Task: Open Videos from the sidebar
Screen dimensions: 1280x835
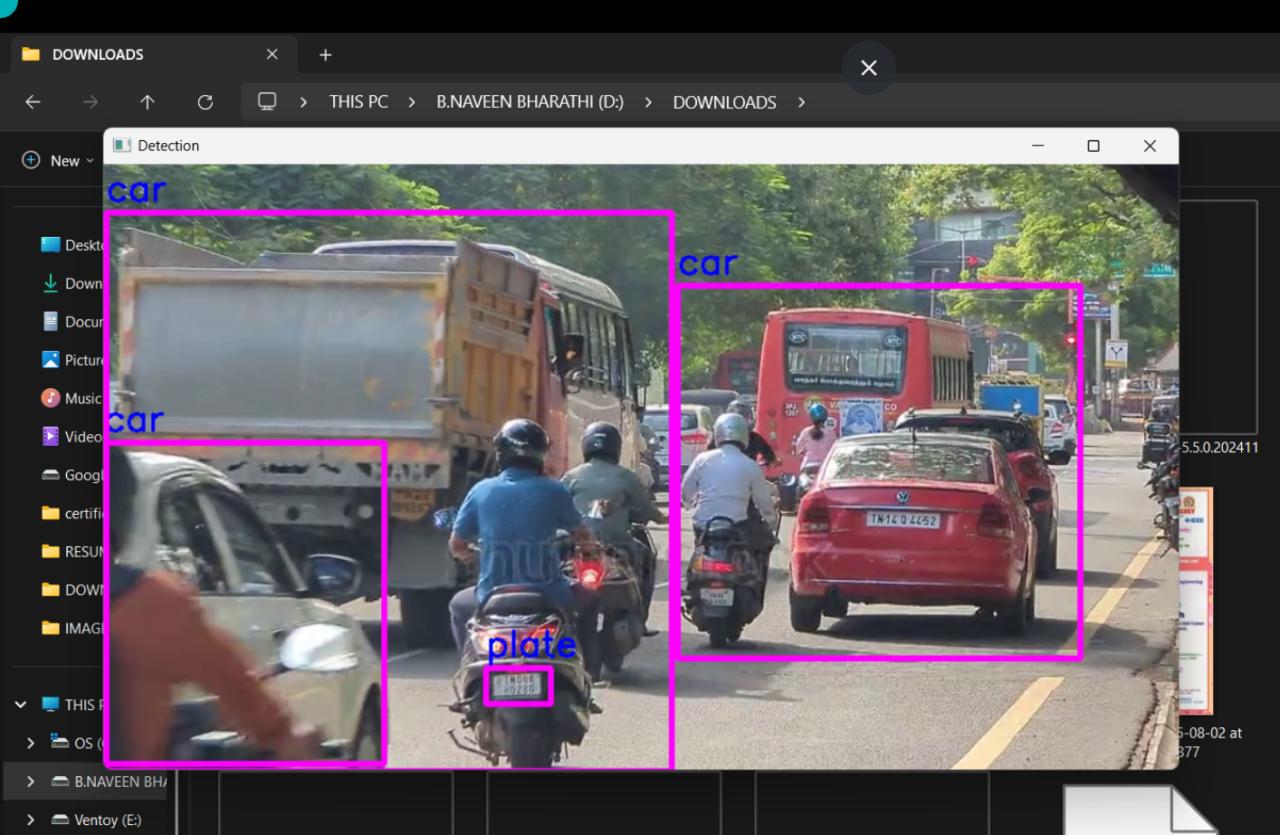Action: coord(72,436)
